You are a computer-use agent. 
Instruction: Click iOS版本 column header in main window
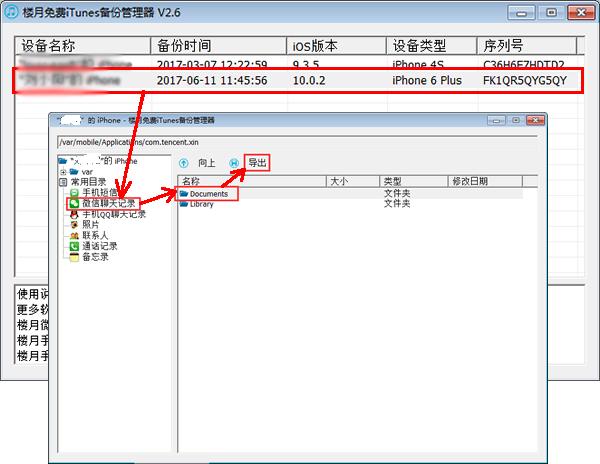[x=337, y=46]
